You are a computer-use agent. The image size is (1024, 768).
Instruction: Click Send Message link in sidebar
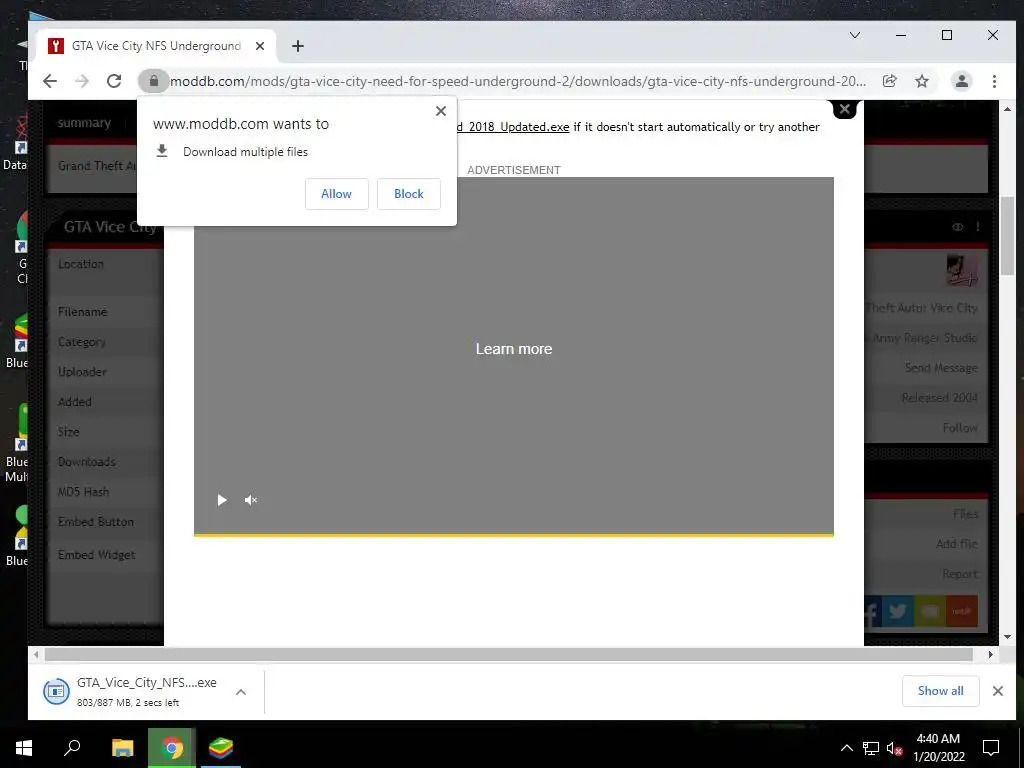[941, 368]
